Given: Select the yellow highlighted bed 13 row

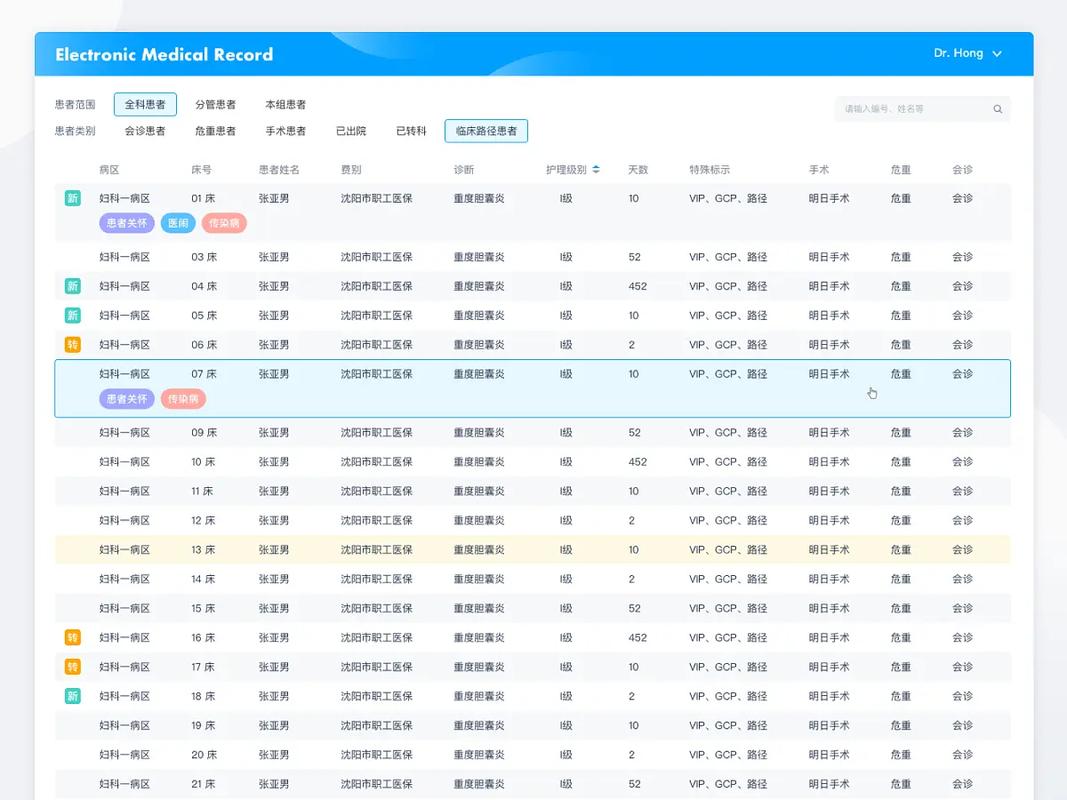Looking at the screenshot, I should tap(532, 550).
